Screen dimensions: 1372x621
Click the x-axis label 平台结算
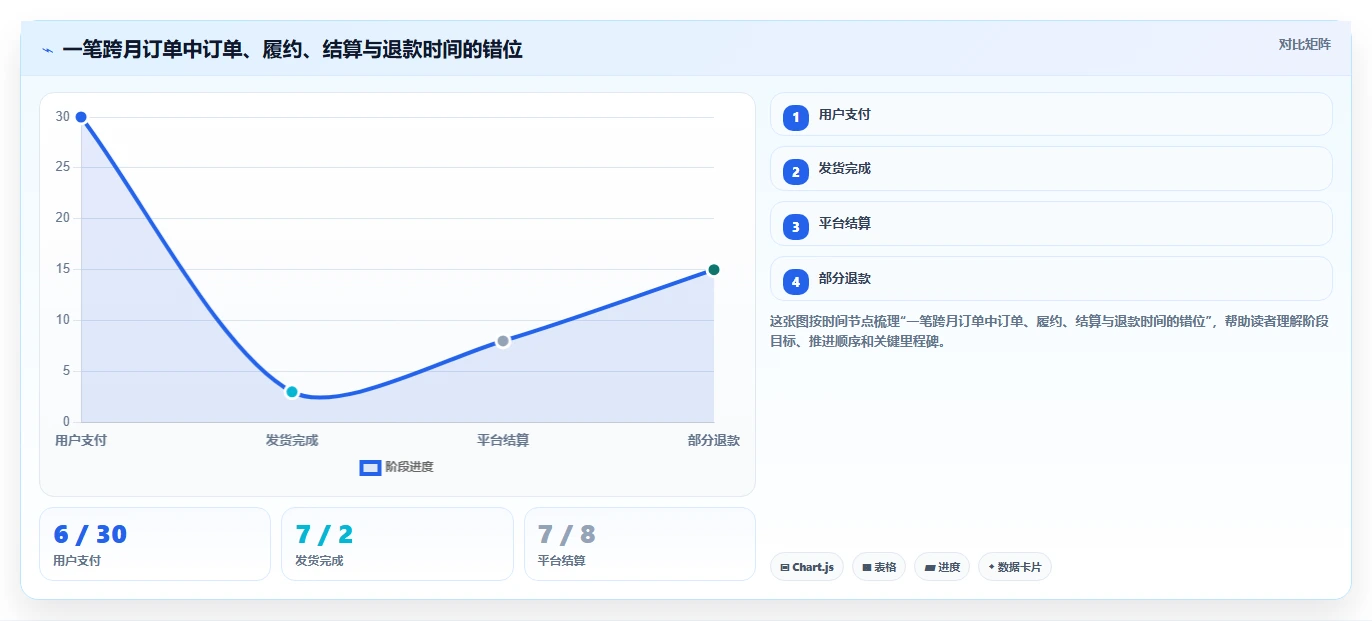tap(503, 440)
